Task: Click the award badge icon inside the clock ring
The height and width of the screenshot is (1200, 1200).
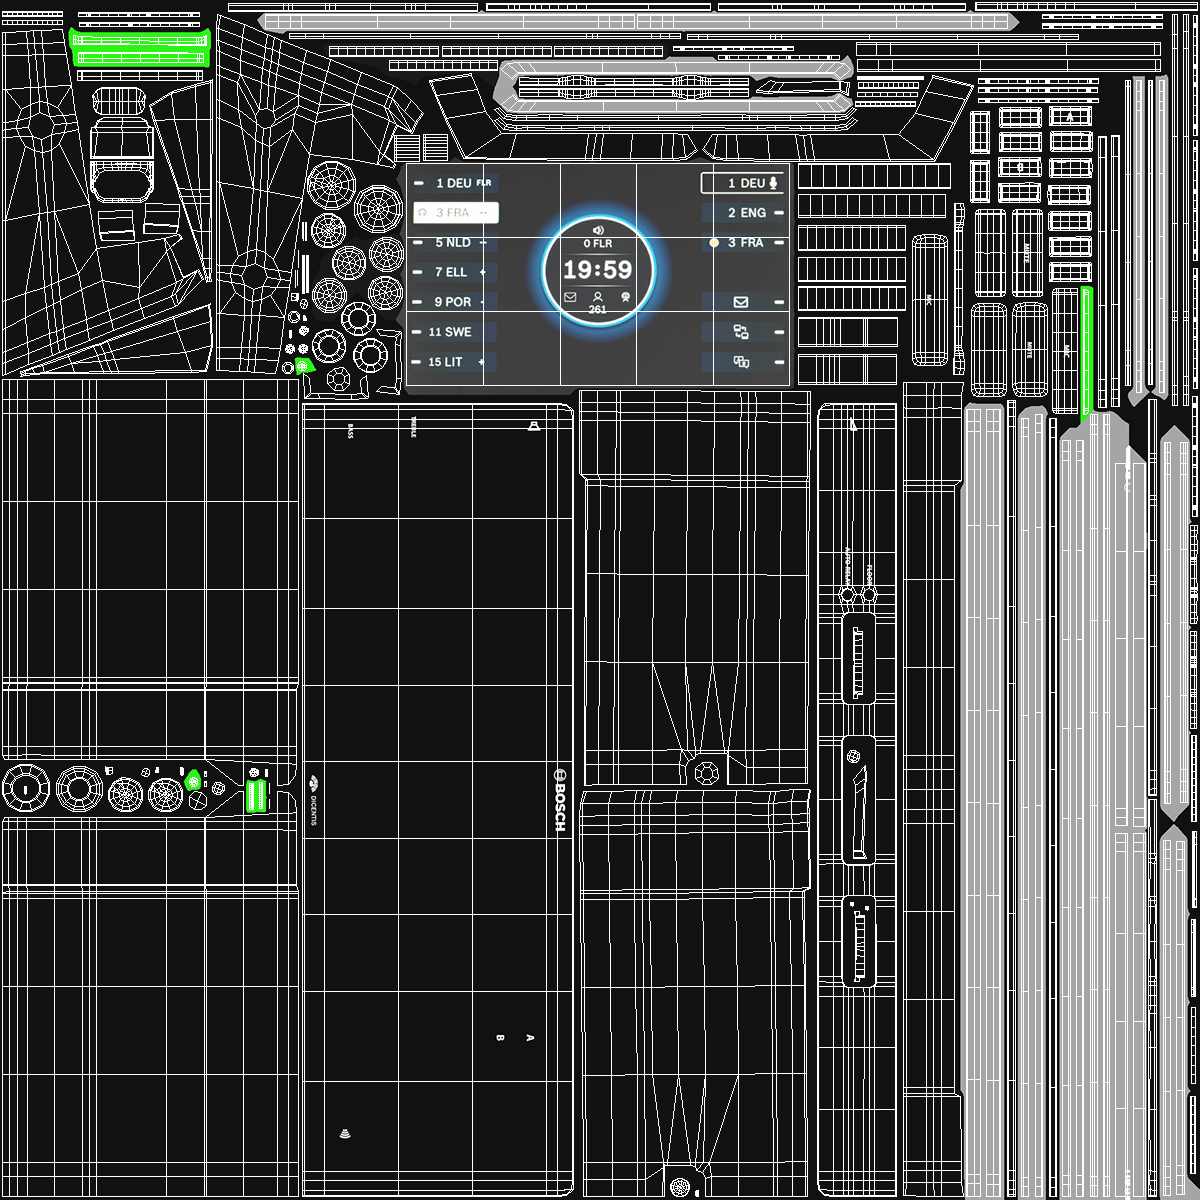Action: (x=625, y=297)
